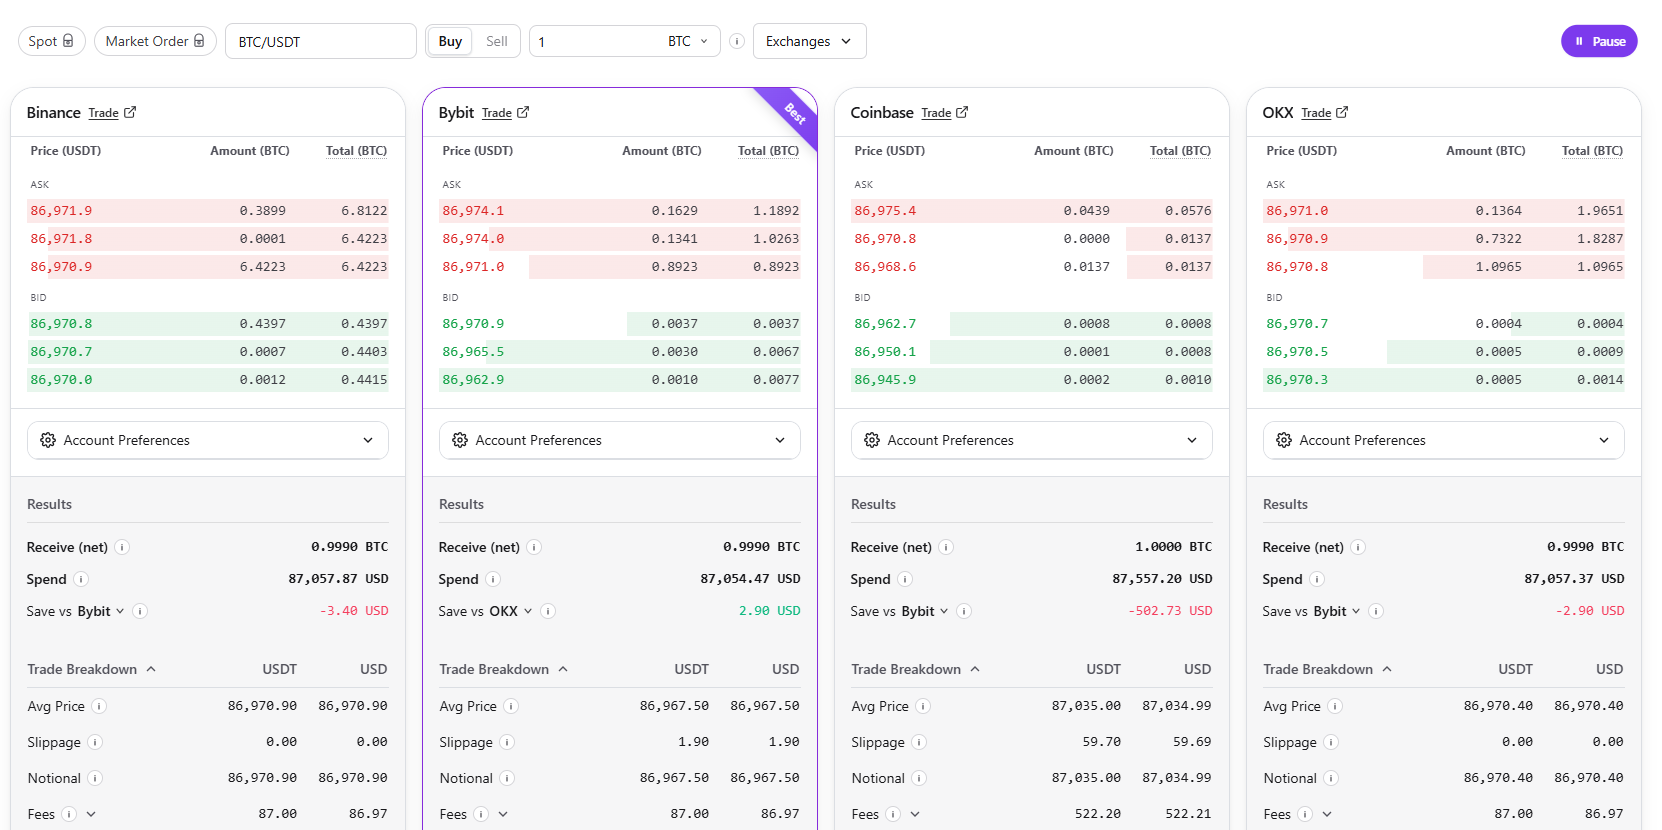Screen dimensions: 1662x830
Task: Open Binance external trade link icon
Action: click(x=130, y=113)
